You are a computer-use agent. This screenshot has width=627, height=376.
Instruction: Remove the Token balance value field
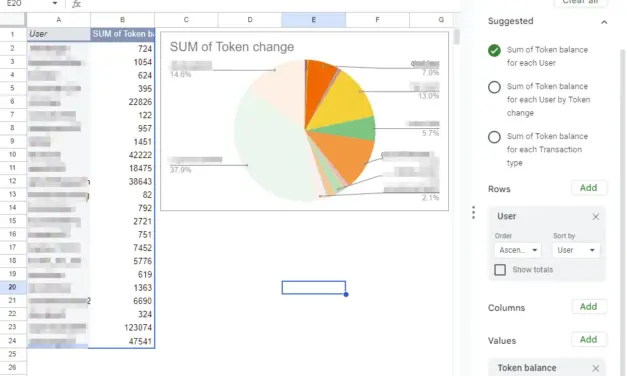595,368
